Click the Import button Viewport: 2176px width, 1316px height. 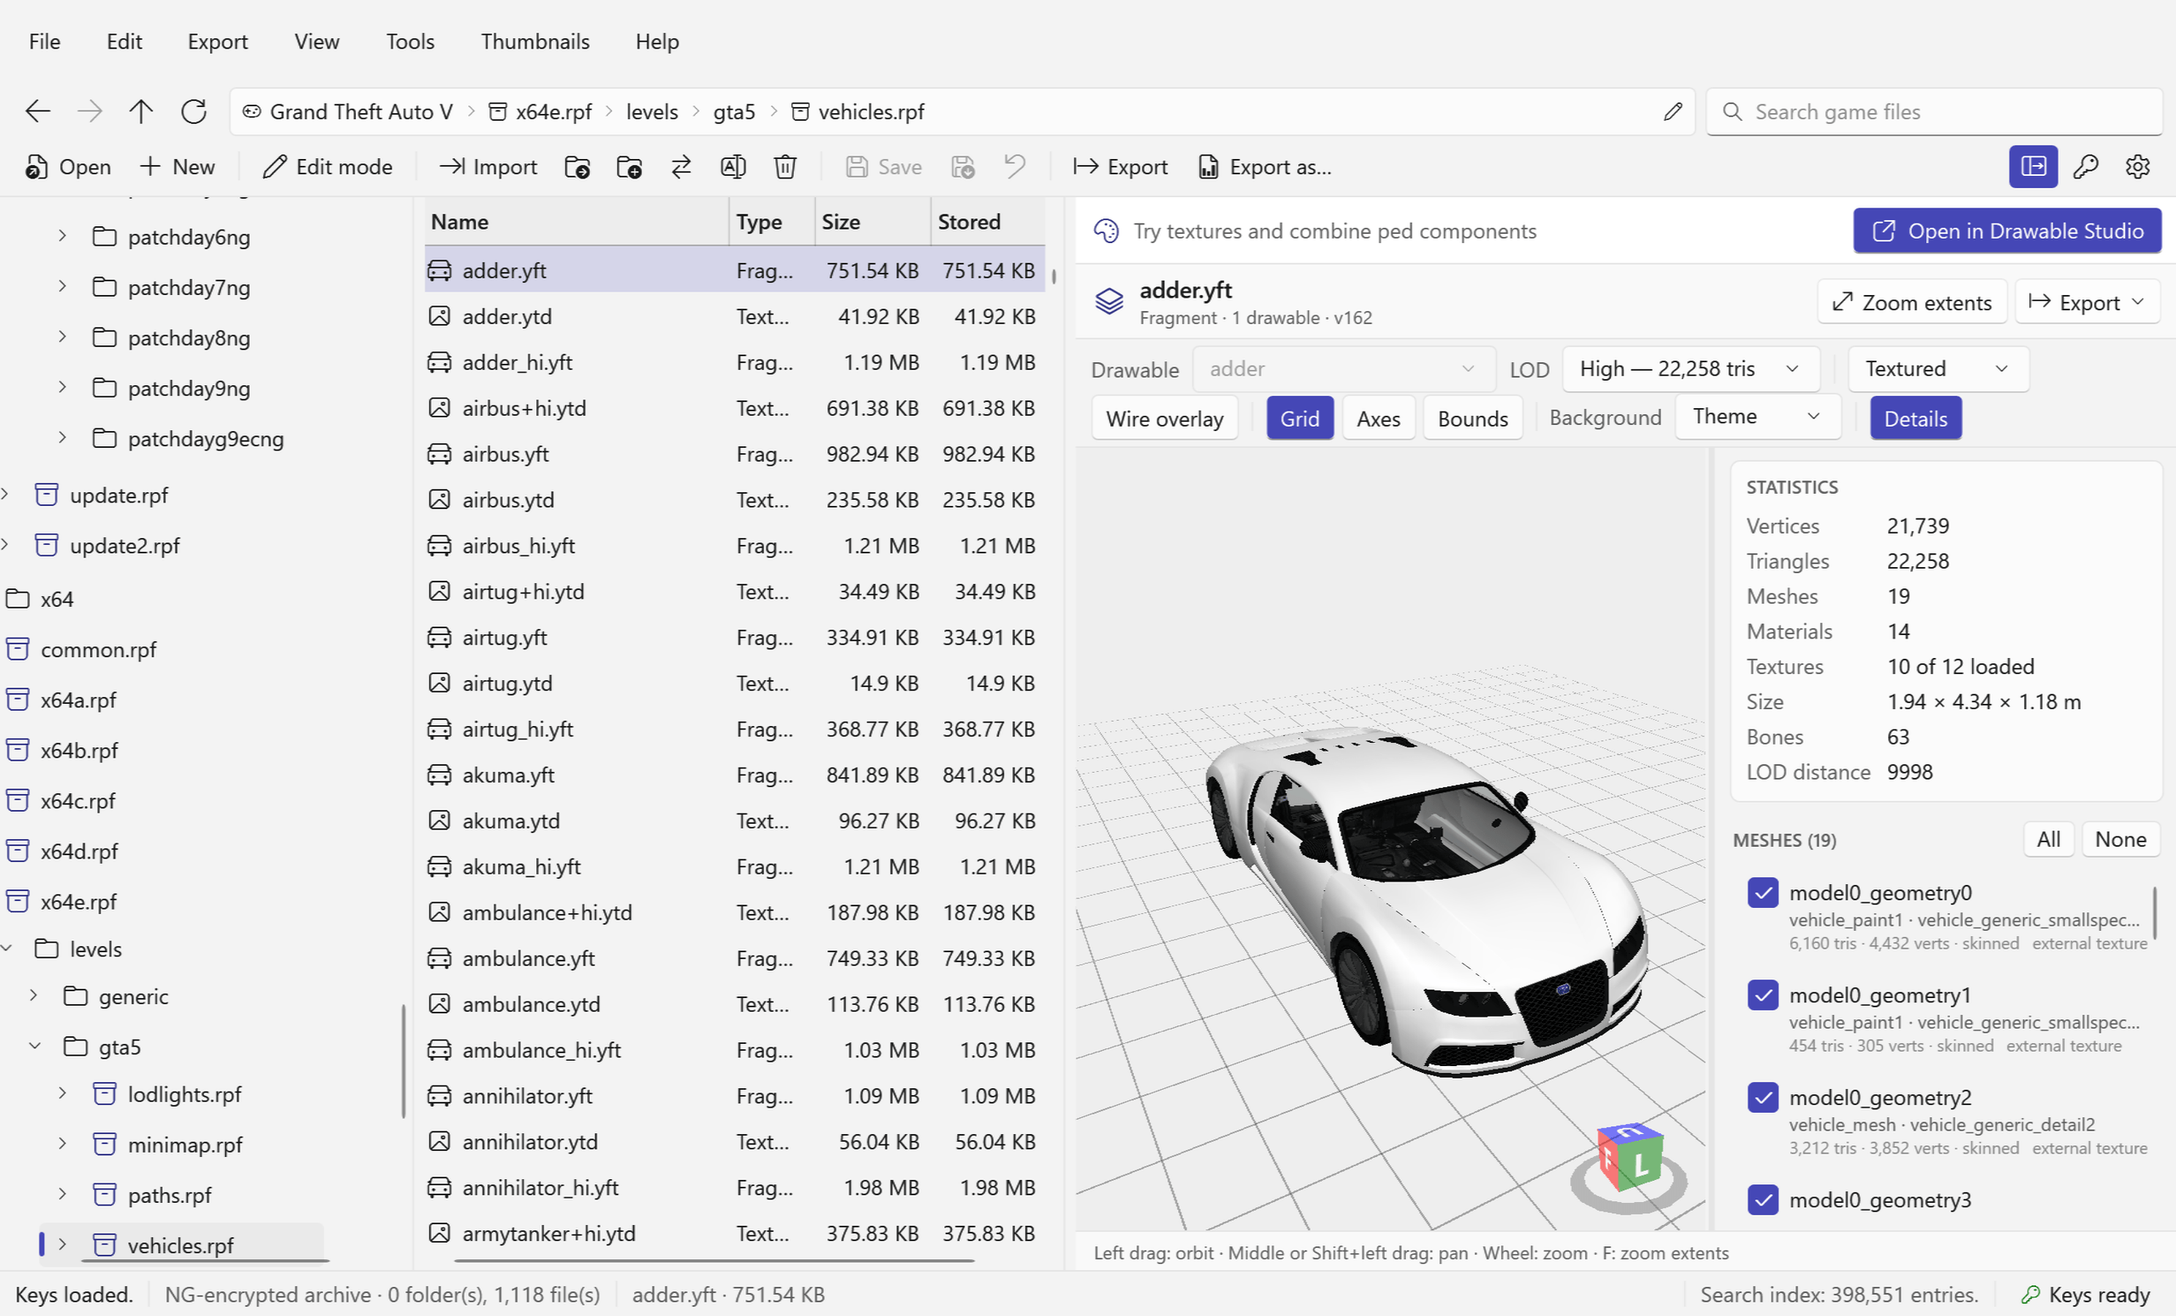point(488,167)
